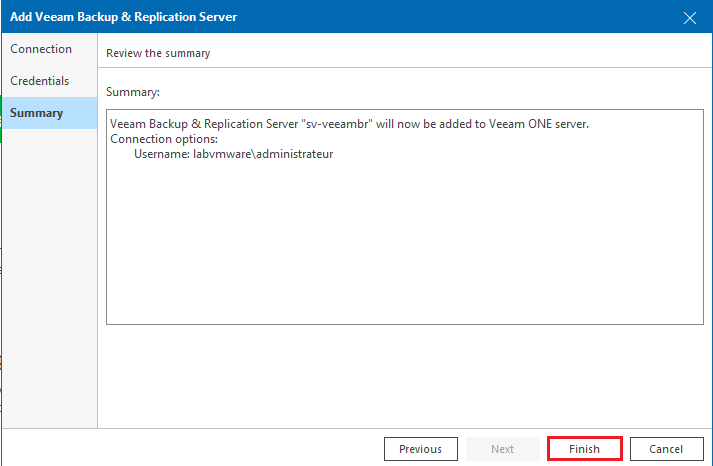Place cursor in the first summary line
The width and height of the screenshot is (713, 466).
point(349,124)
